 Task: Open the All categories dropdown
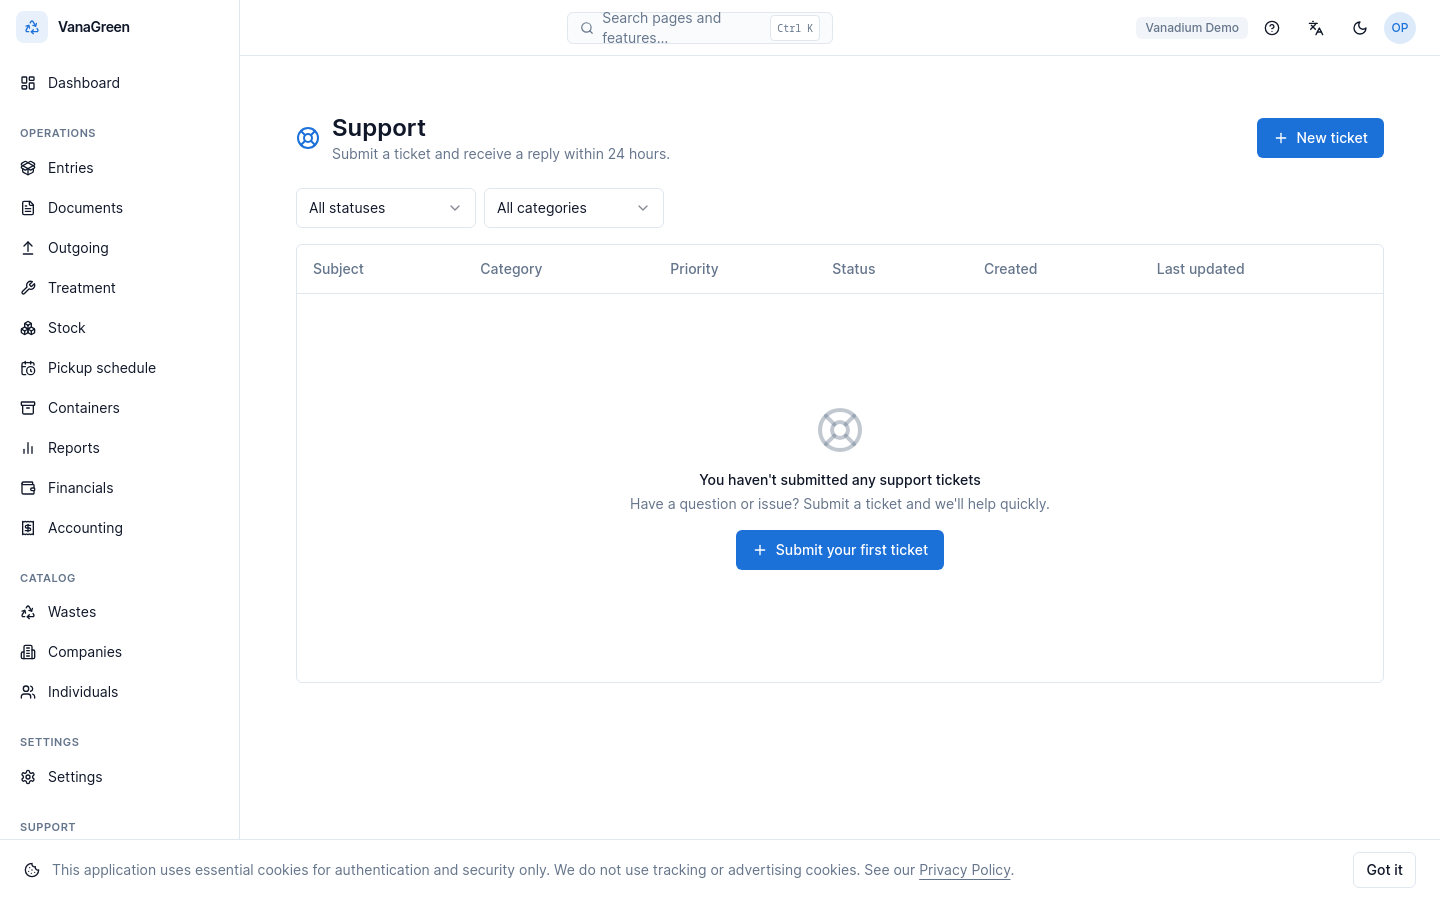point(574,208)
